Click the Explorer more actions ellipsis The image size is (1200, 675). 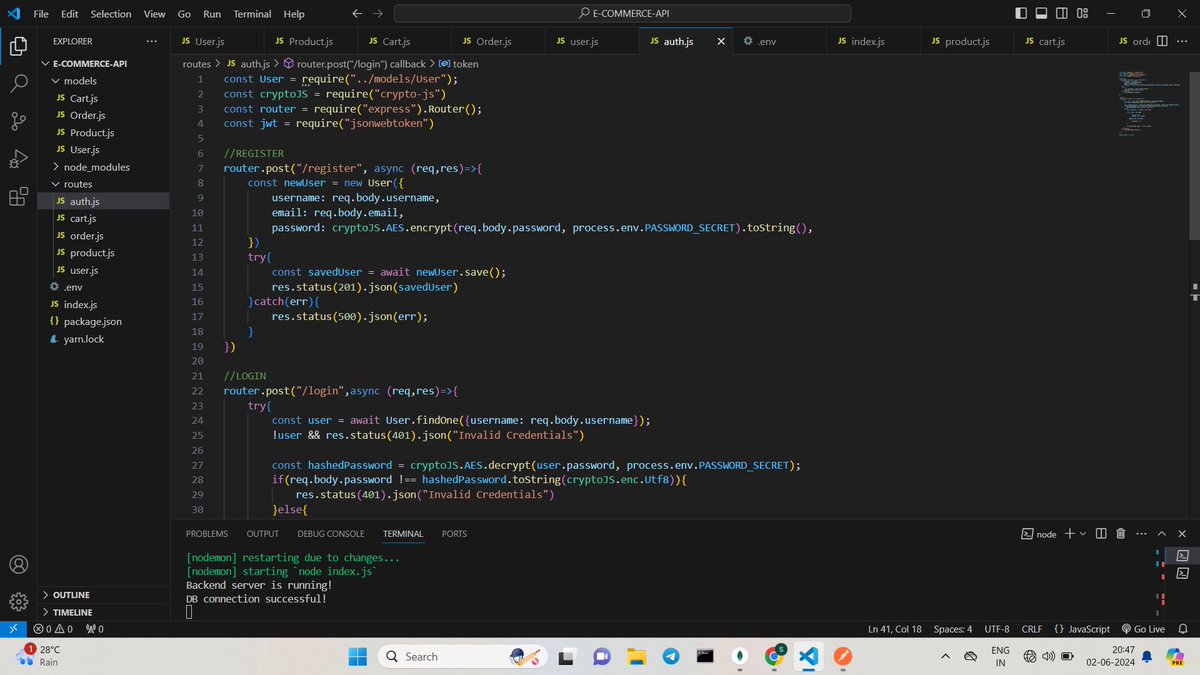coord(151,41)
